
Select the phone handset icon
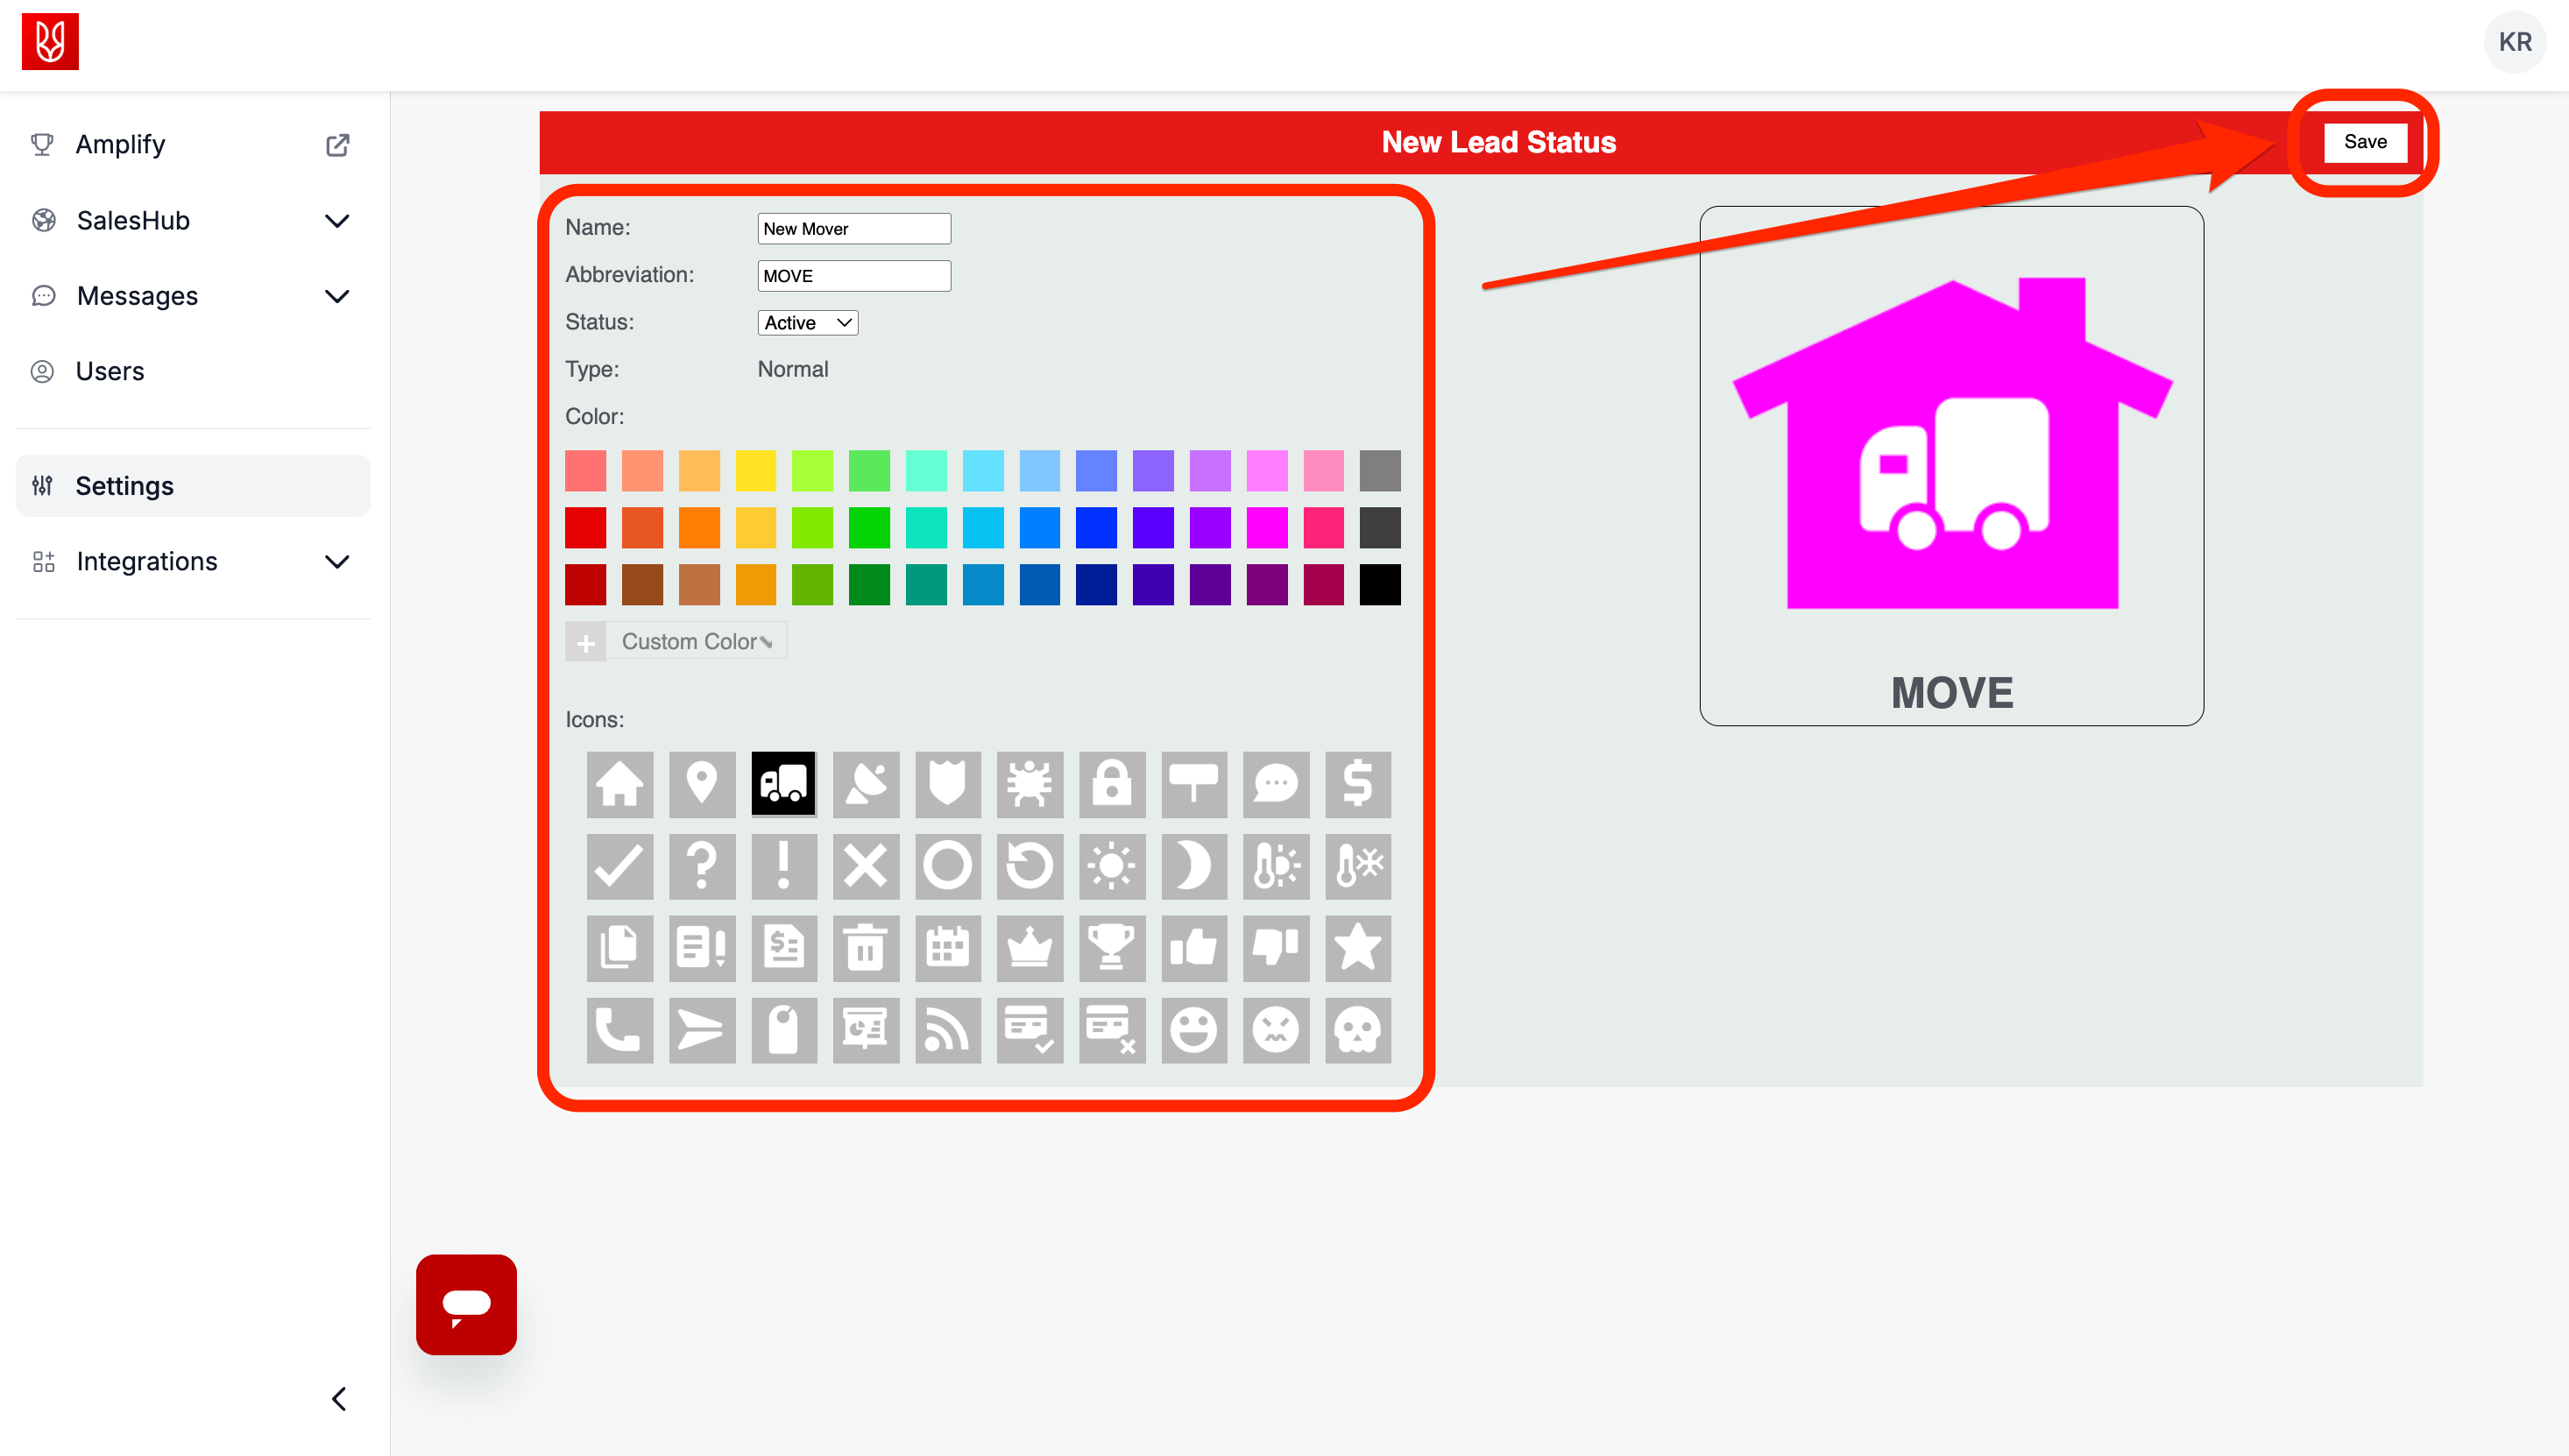click(619, 1029)
